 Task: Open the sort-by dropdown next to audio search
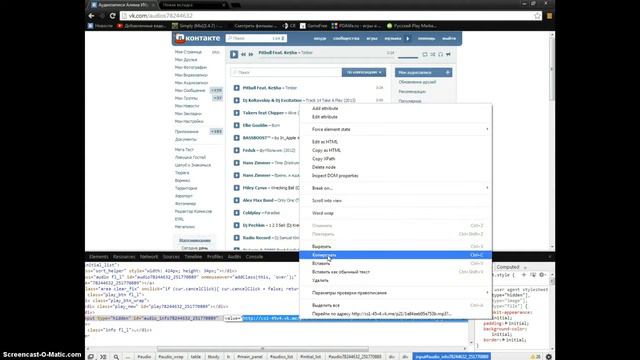click(364, 72)
